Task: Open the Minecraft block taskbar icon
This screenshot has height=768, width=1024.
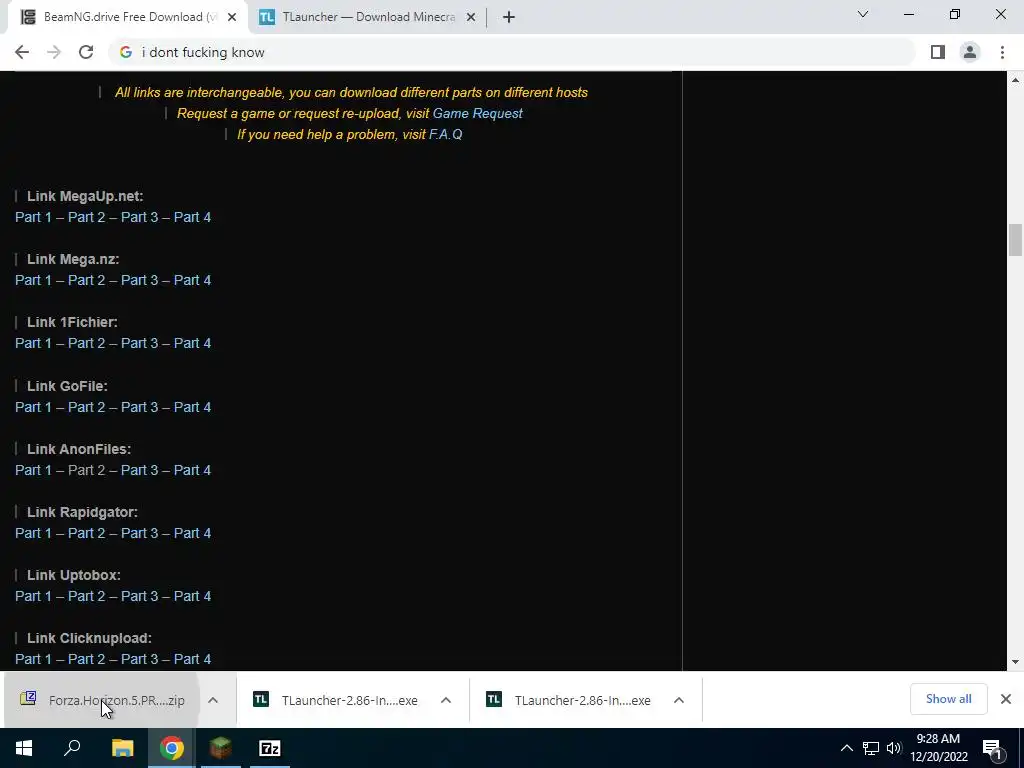Action: coord(221,748)
